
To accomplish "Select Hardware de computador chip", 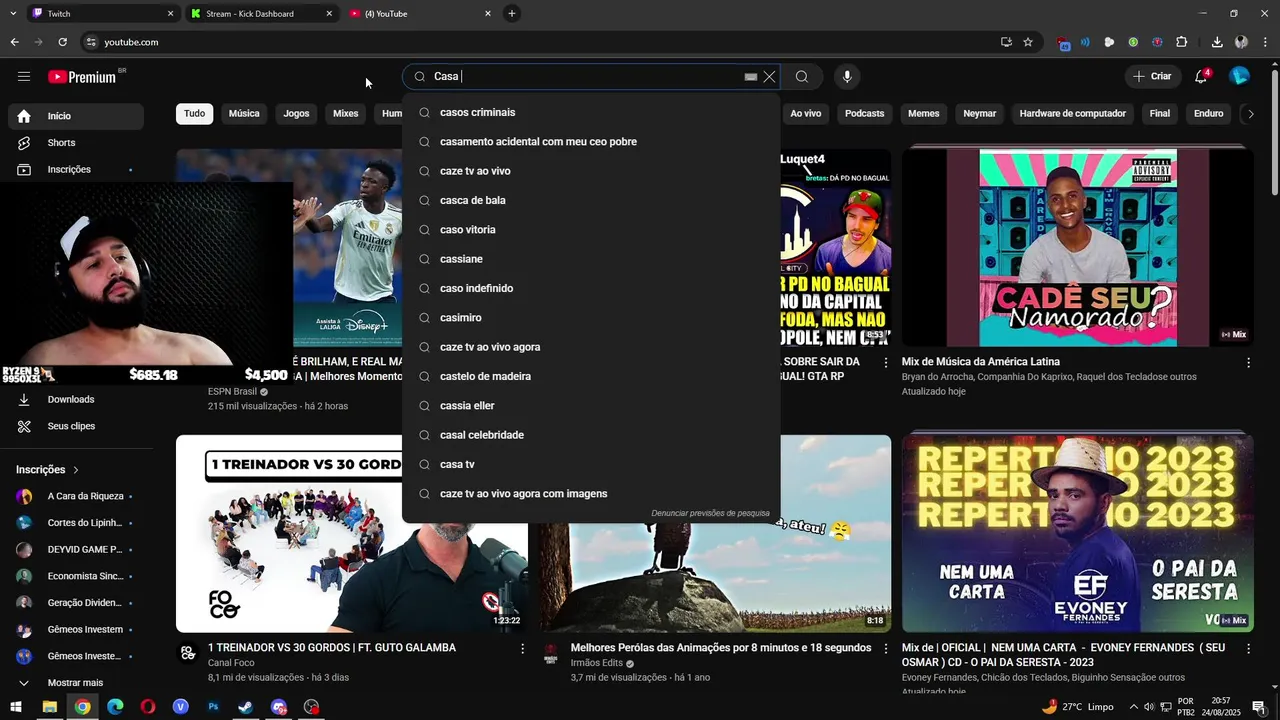I will click(1072, 113).
